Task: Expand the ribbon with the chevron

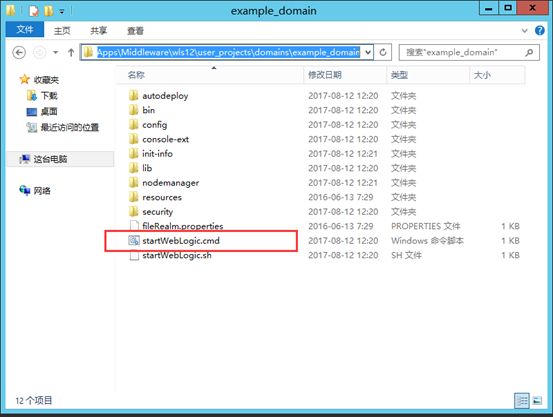Action: coord(524,31)
